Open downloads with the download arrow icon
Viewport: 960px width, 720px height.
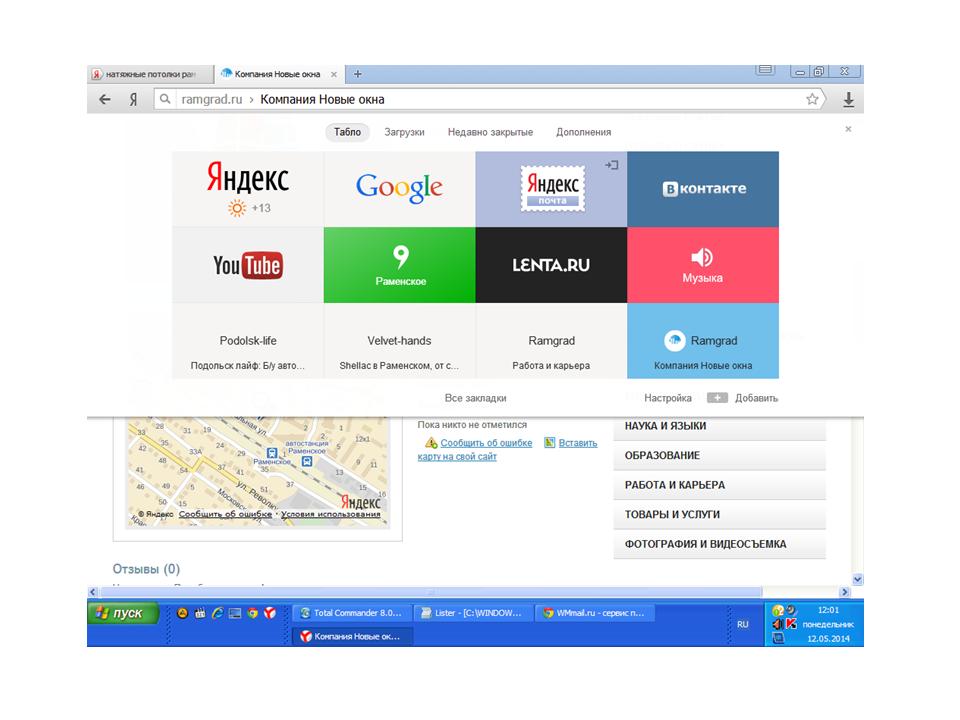tap(849, 99)
